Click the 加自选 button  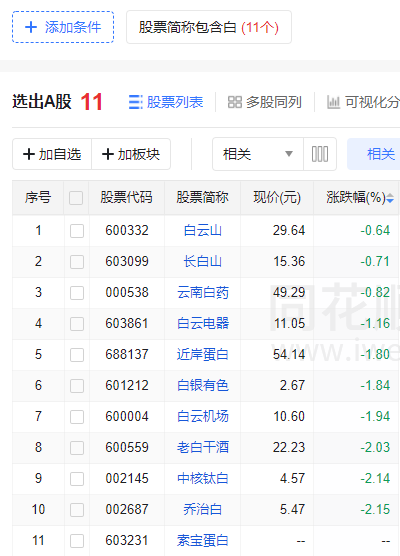click(52, 154)
